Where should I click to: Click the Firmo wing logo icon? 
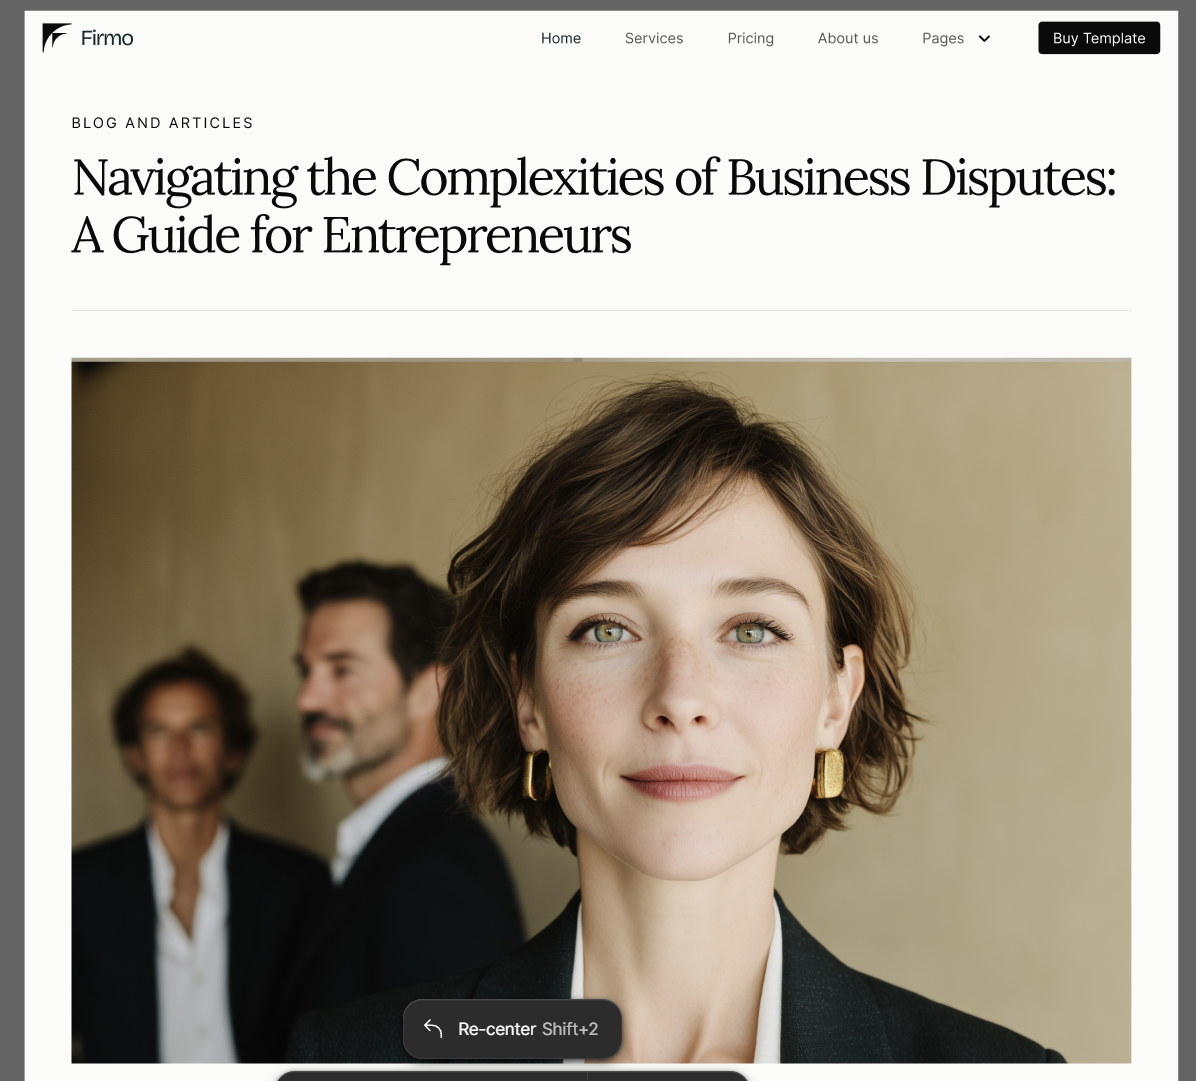56,37
